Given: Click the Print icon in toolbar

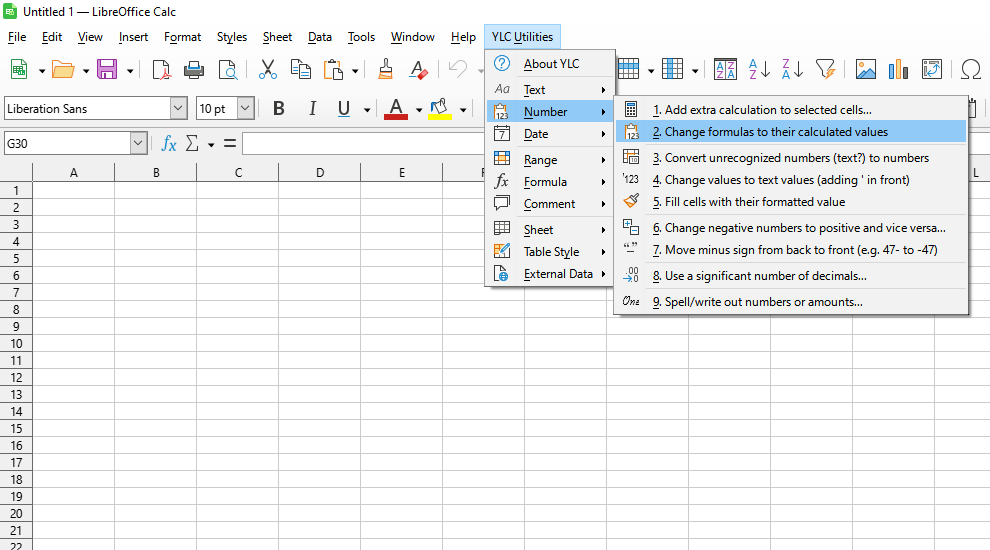Looking at the screenshot, I should coord(194,69).
